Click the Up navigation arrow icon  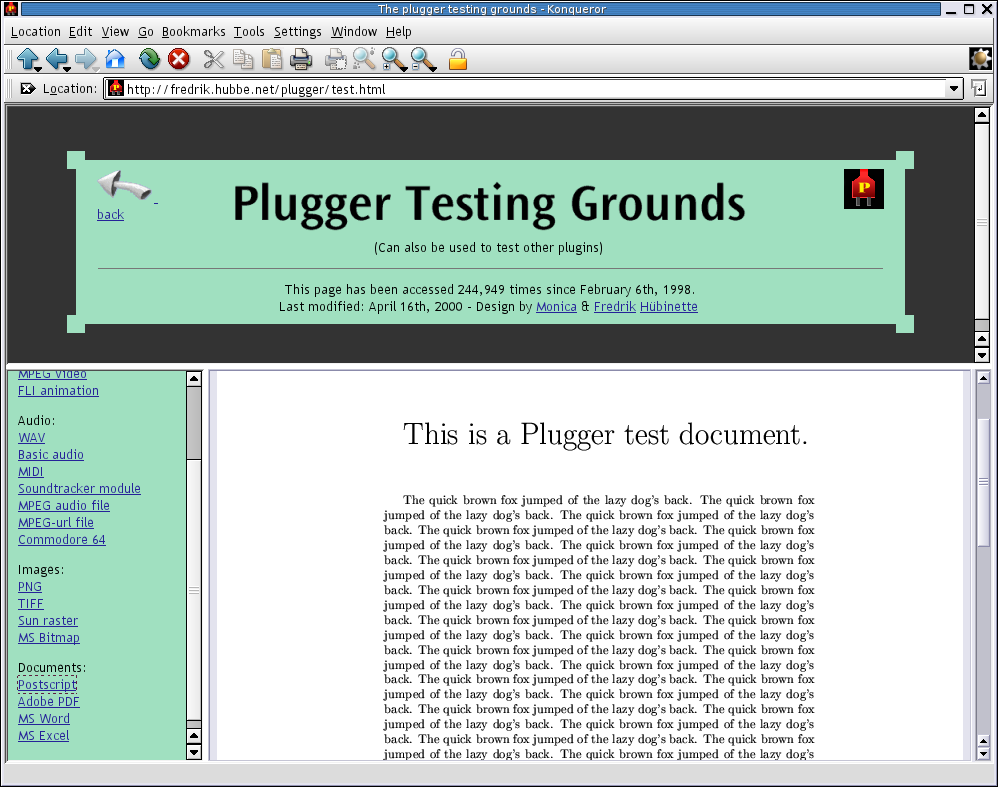click(26, 59)
